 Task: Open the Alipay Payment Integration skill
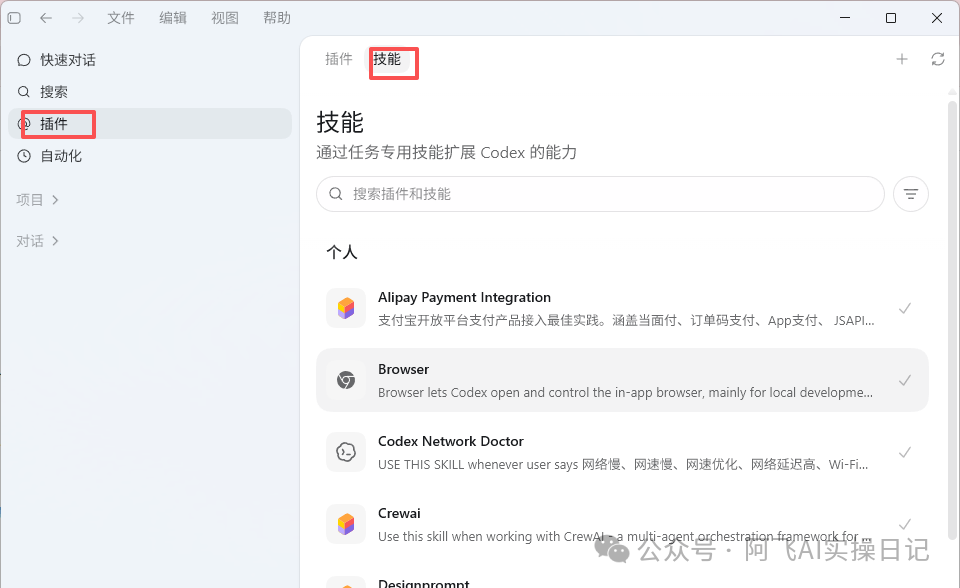(x=622, y=308)
